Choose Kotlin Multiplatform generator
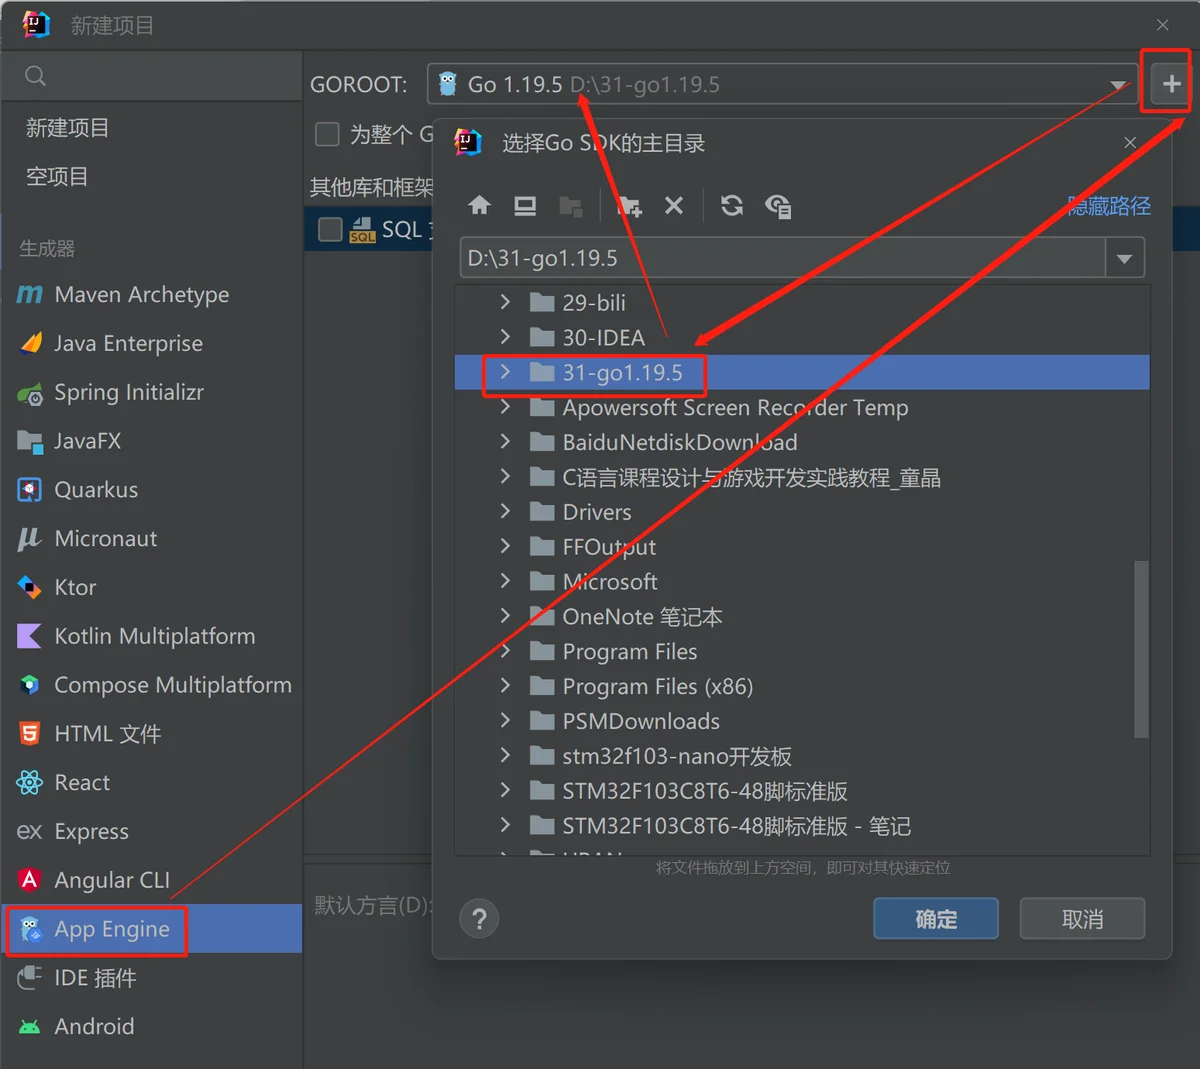The width and height of the screenshot is (1200, 1069). (x=151, y=636)
